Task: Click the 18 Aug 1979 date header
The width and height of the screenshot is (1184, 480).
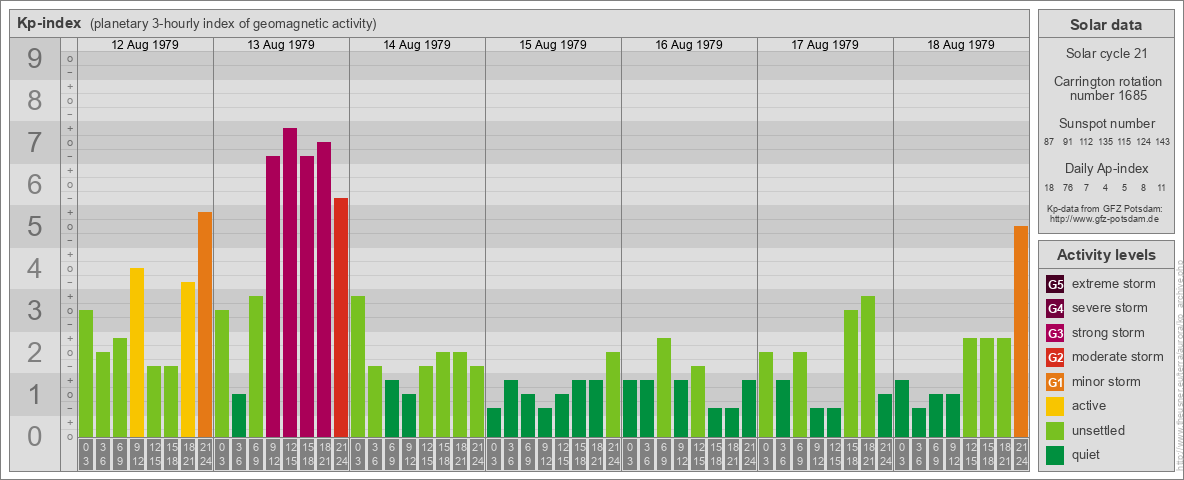Action: coord(961,45)
